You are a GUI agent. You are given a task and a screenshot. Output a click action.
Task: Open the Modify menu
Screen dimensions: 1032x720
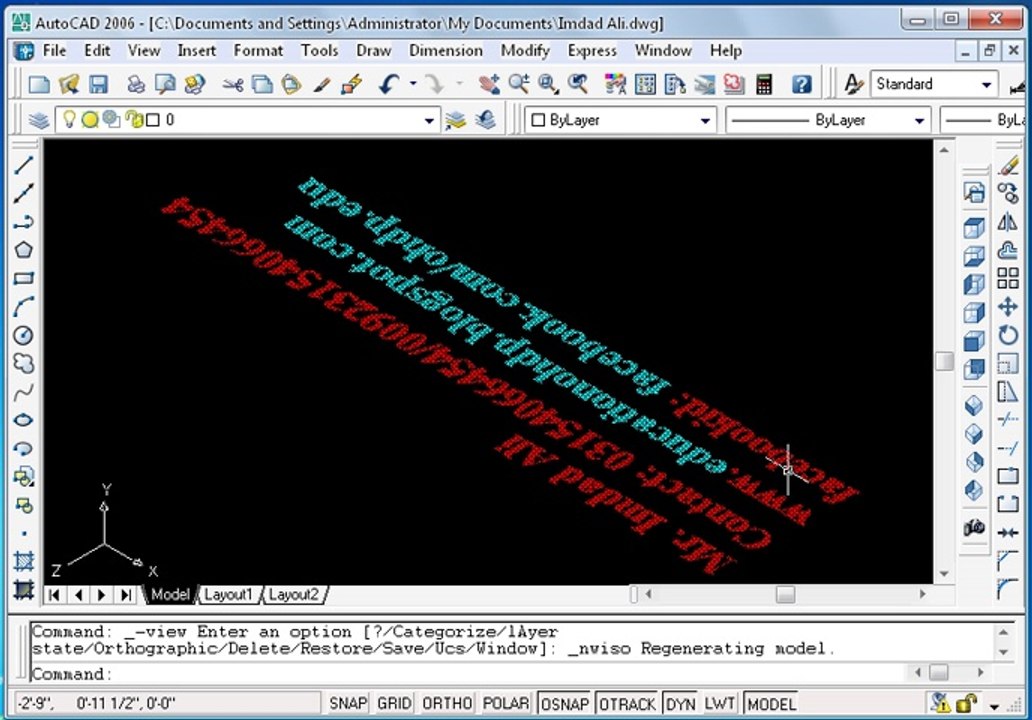click(525, 51)
